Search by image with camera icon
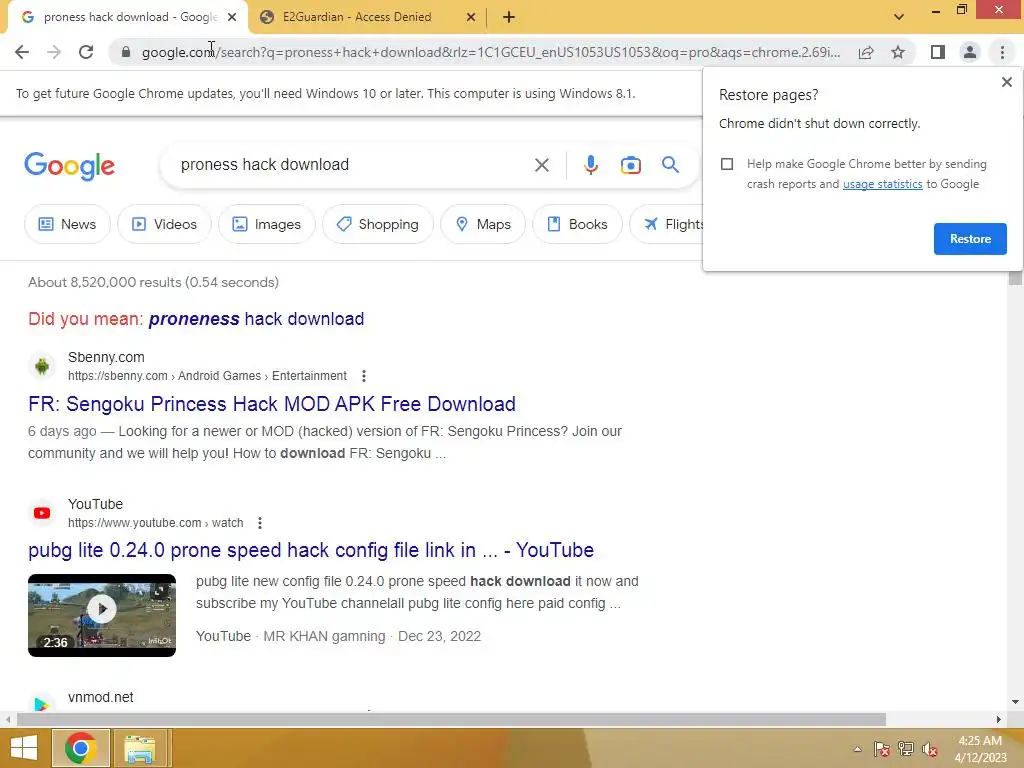1024x768 pixels. pyautogui.click(x=630, y=165)
